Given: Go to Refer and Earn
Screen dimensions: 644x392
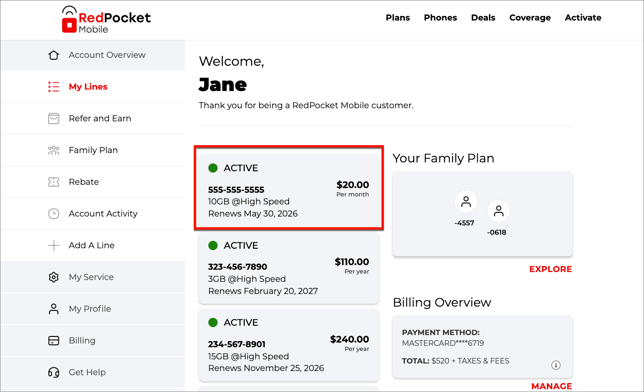Looking at the screenshot, I should [93, 118].
